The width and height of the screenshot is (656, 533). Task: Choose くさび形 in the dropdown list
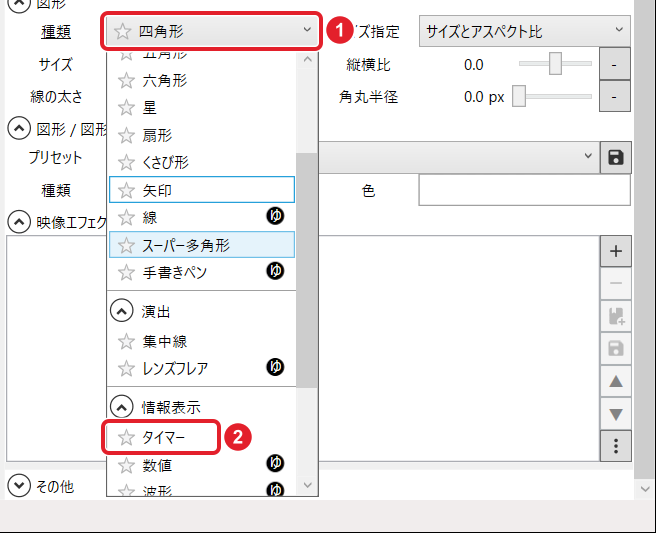202,163
